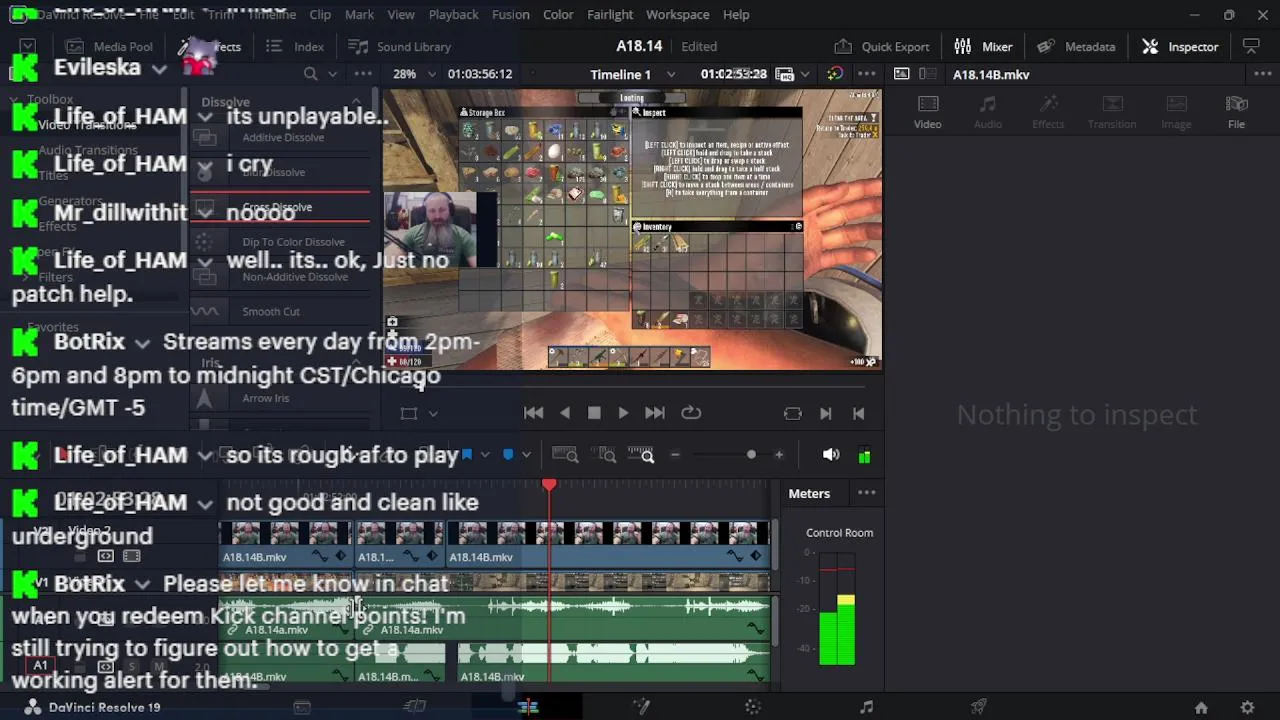
Task: Select the File tab in Inspector
Action: pyautogui.click(x=1236, y=112)
